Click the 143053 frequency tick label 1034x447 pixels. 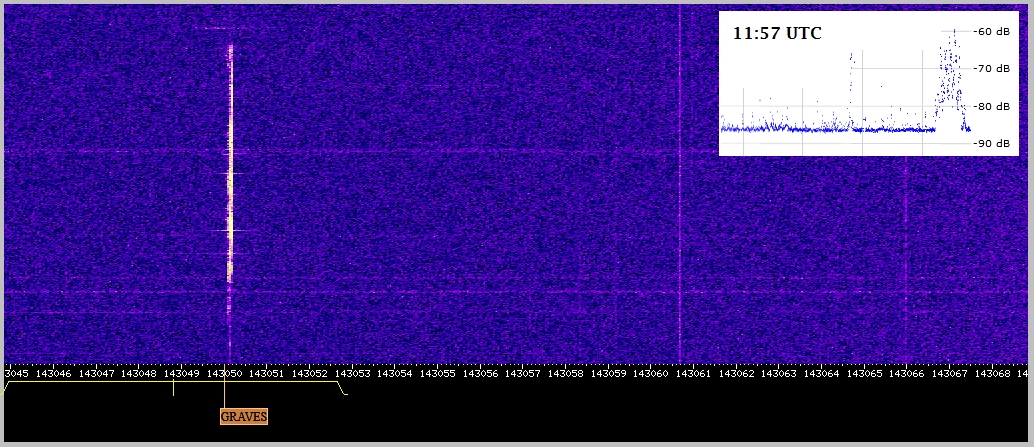353,373
